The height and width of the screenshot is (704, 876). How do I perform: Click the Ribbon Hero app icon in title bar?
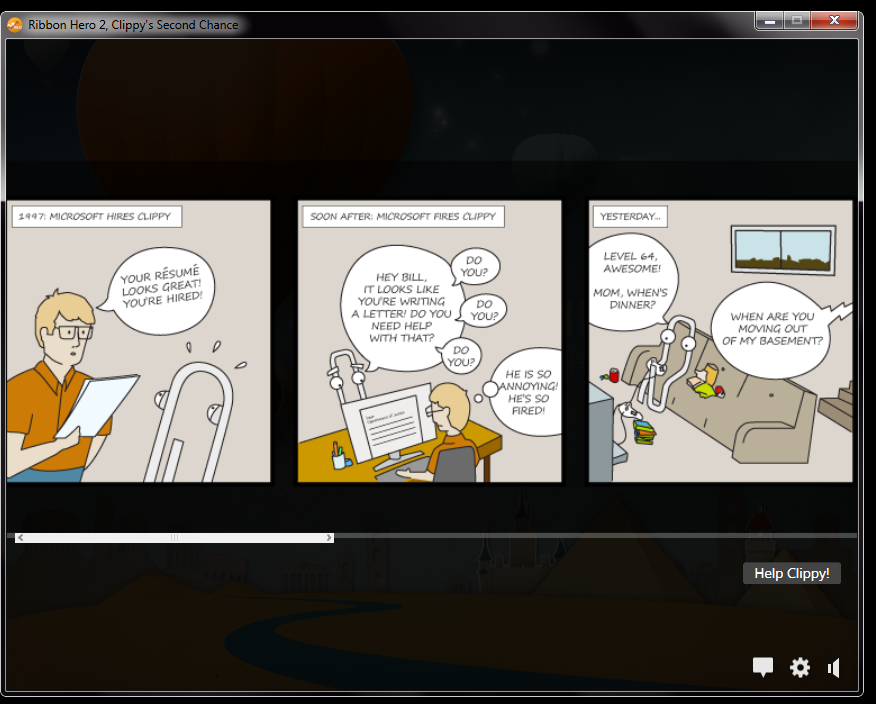tap(15, 25)
